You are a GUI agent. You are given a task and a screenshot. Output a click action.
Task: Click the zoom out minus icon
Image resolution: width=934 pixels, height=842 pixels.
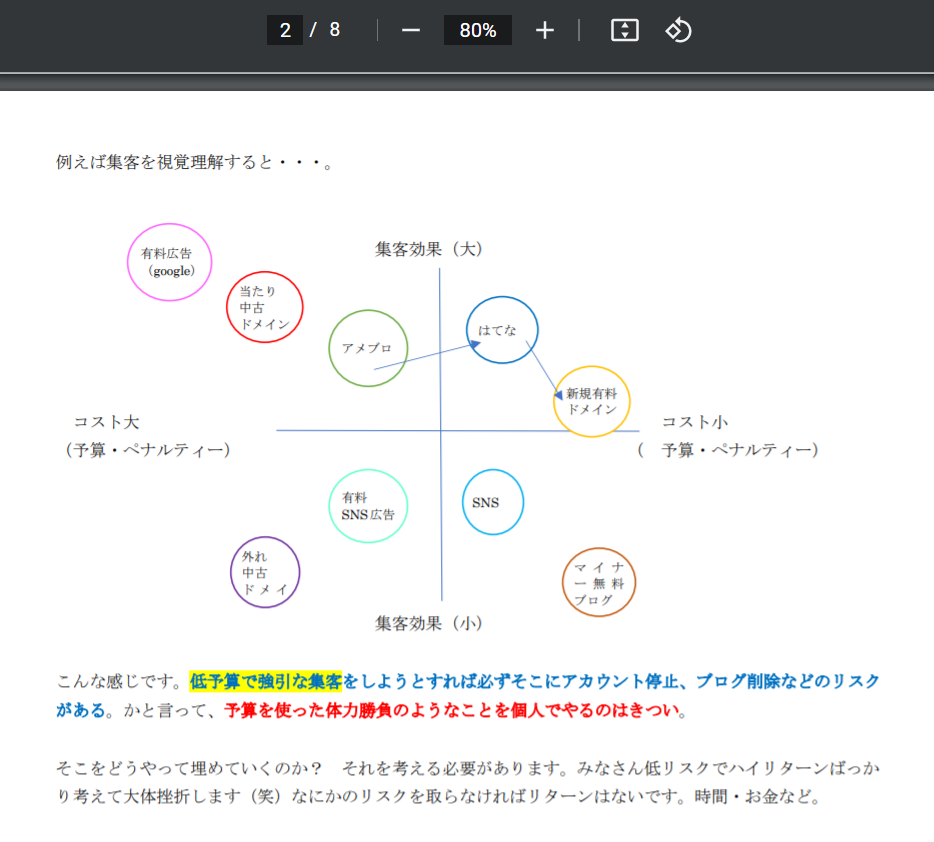pos(411,30)
